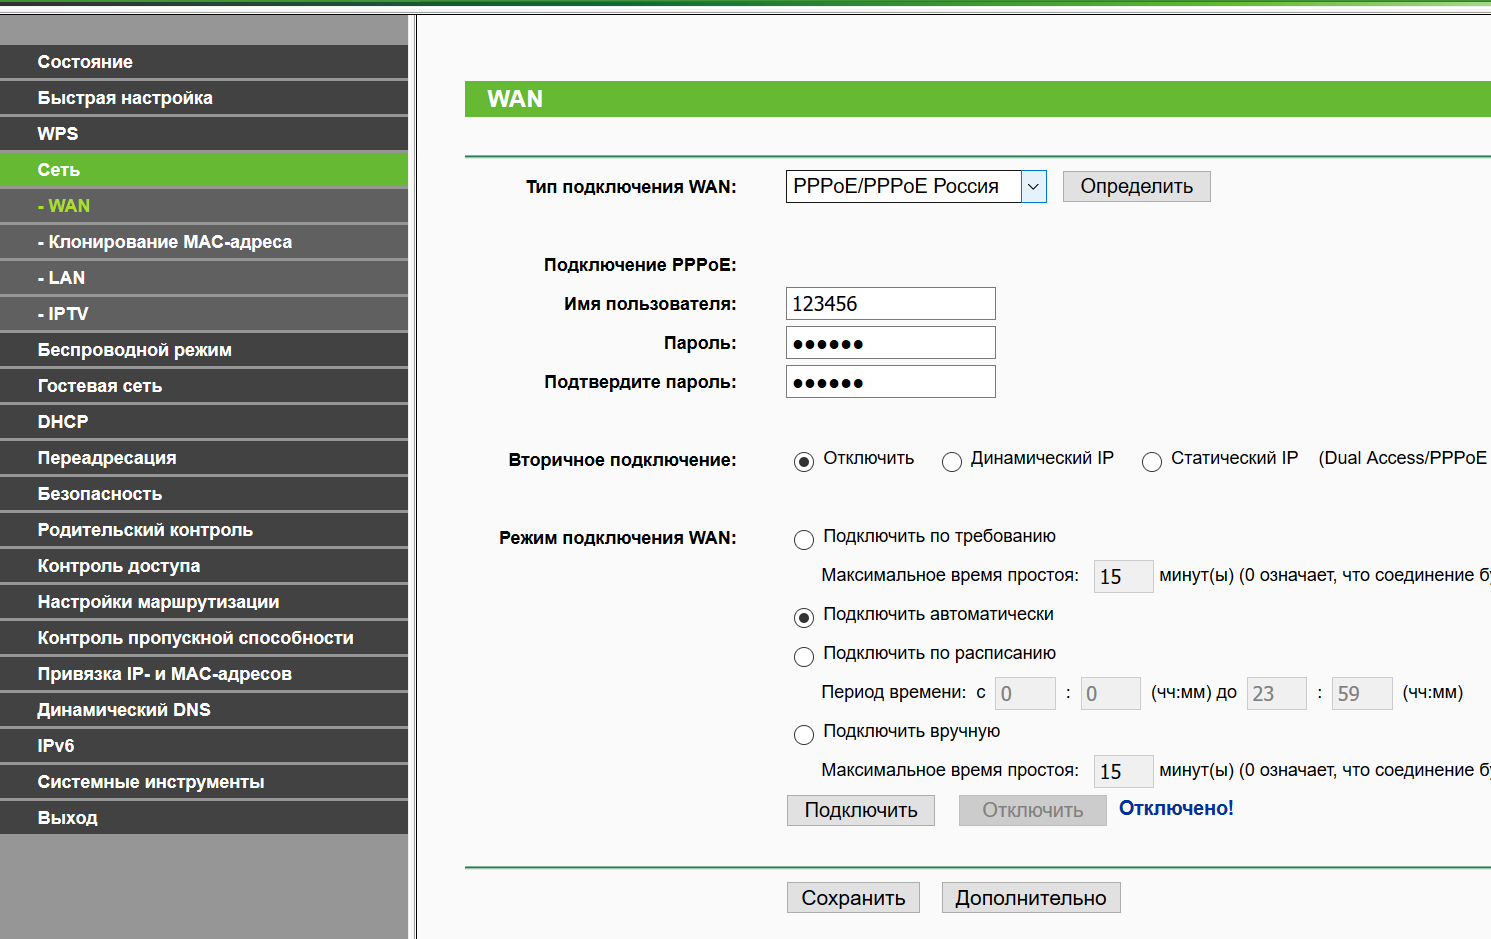1491x939 pixels.
Task: Click the Пароль input field
Action: point(891,343)
